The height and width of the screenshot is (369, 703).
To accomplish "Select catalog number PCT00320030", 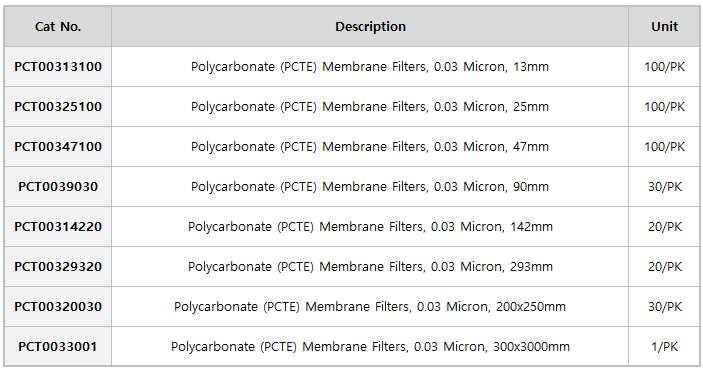I will [58, 307].
